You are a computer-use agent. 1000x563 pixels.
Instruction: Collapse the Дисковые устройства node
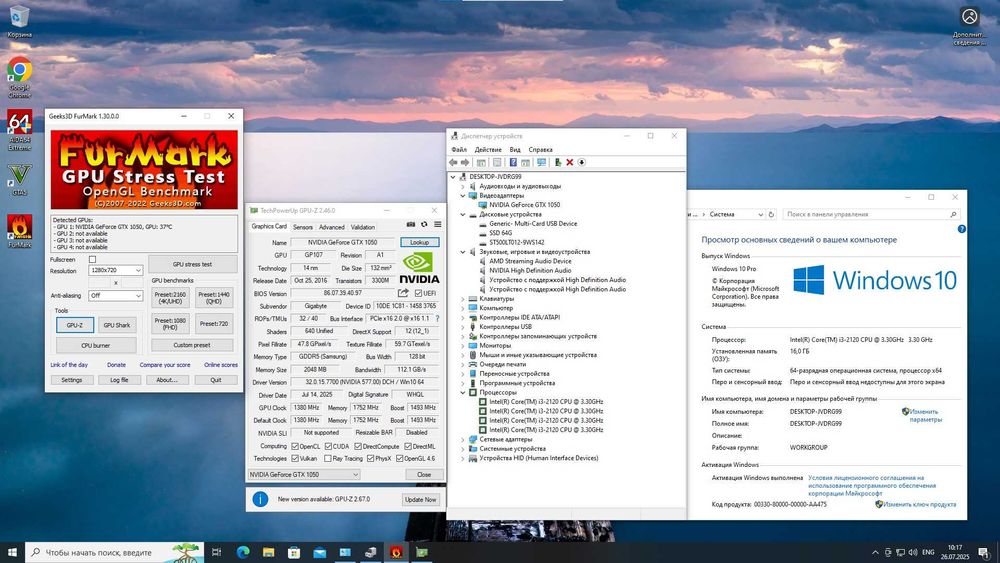pyautogui.click(x=463, y=215)
